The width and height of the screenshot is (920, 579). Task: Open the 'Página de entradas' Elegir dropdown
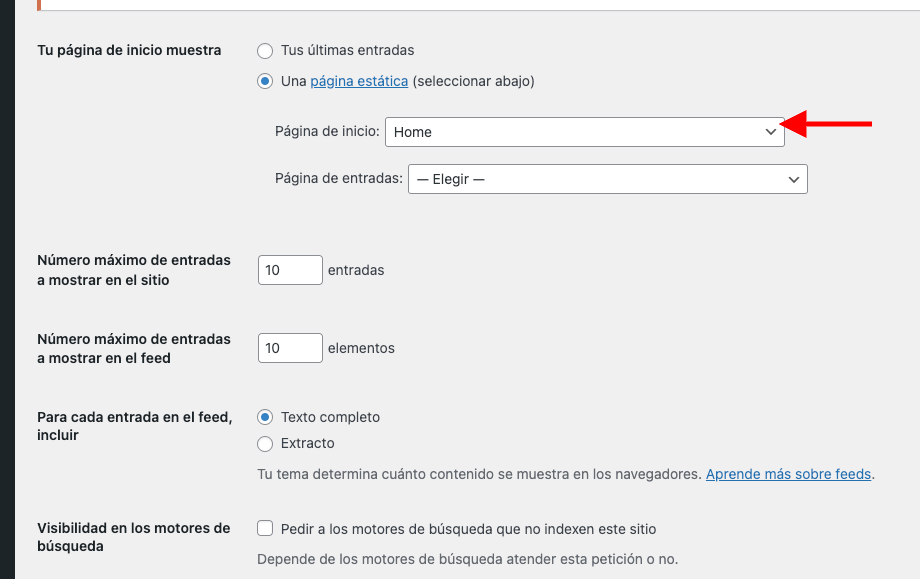point(607,179)
